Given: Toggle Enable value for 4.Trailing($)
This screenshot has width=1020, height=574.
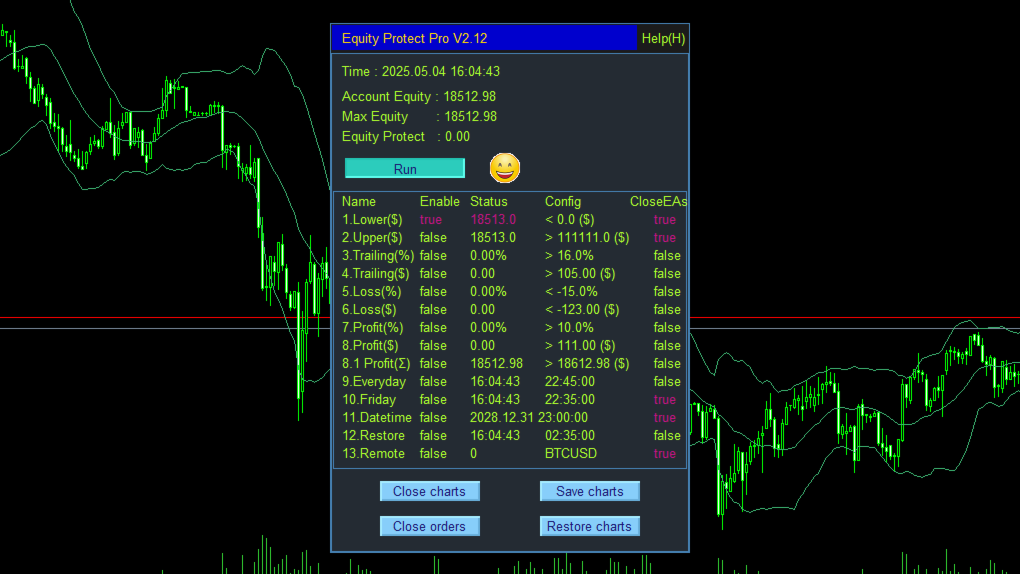Looking at the screenshot, I should pos(433,274).
